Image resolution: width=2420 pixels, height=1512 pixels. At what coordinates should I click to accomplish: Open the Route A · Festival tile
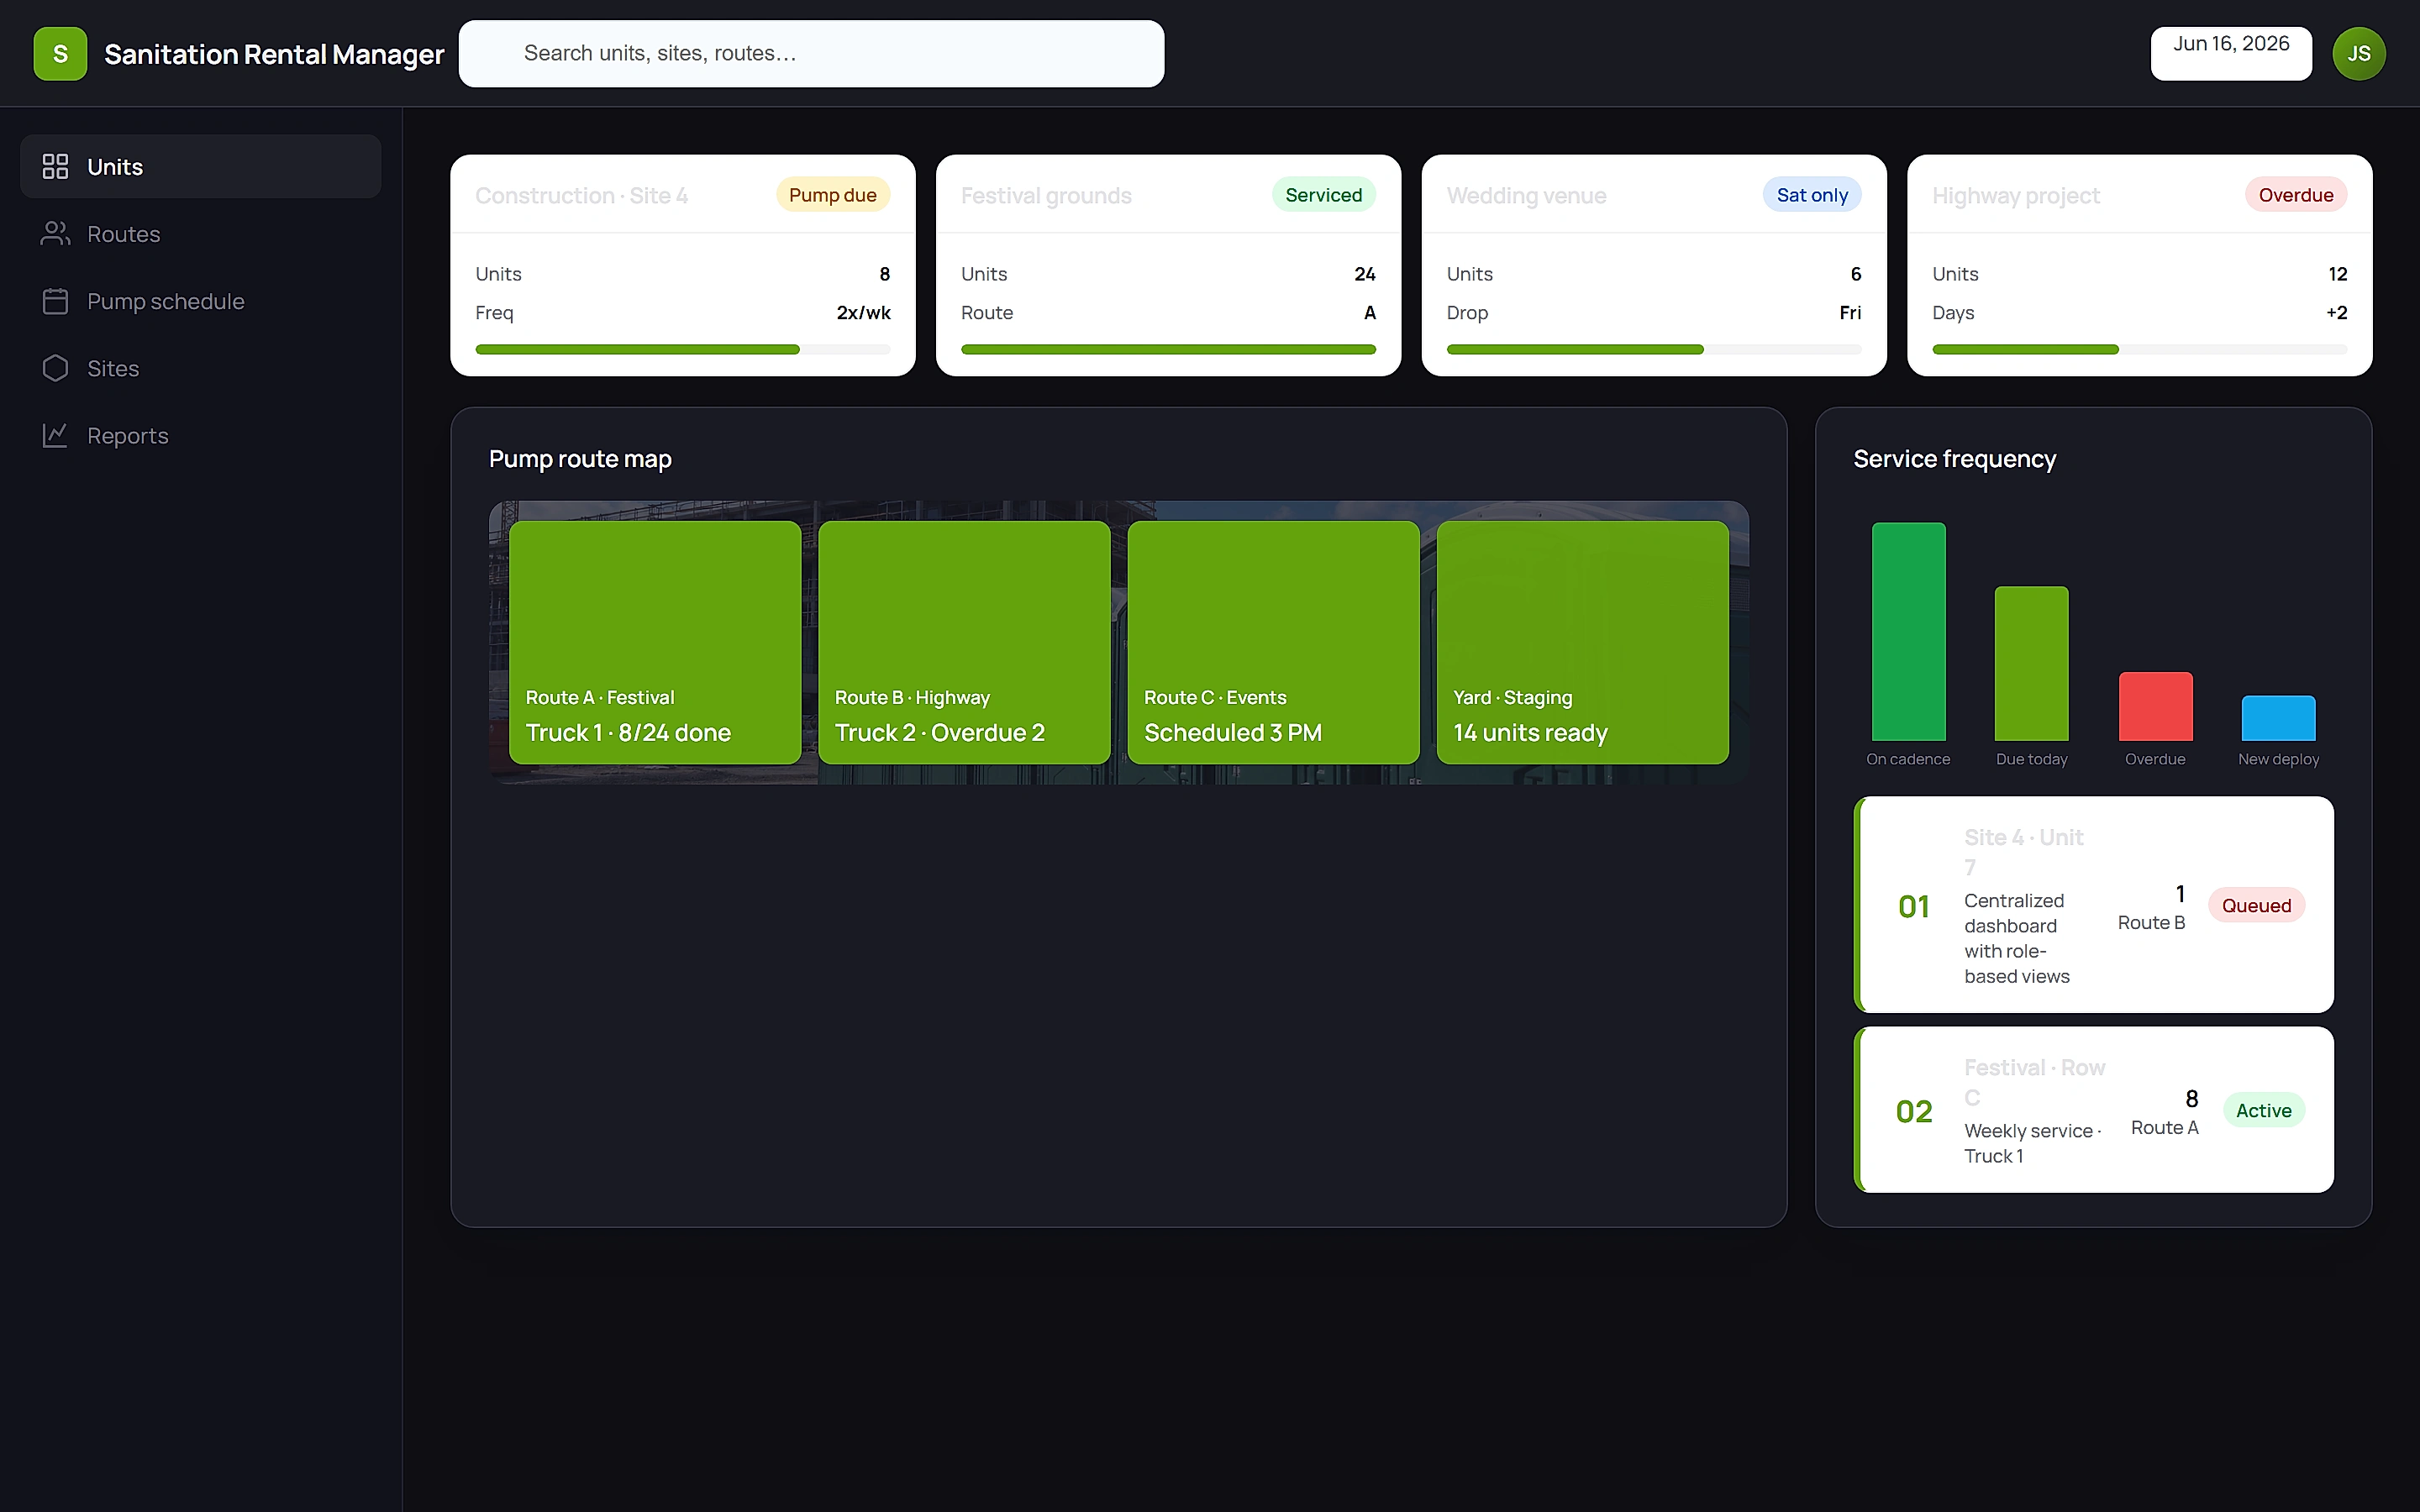click(x=655, y=642)
